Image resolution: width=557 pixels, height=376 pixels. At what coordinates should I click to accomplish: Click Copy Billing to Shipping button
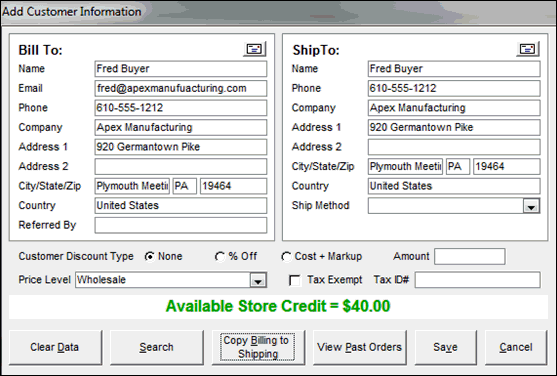258,347
